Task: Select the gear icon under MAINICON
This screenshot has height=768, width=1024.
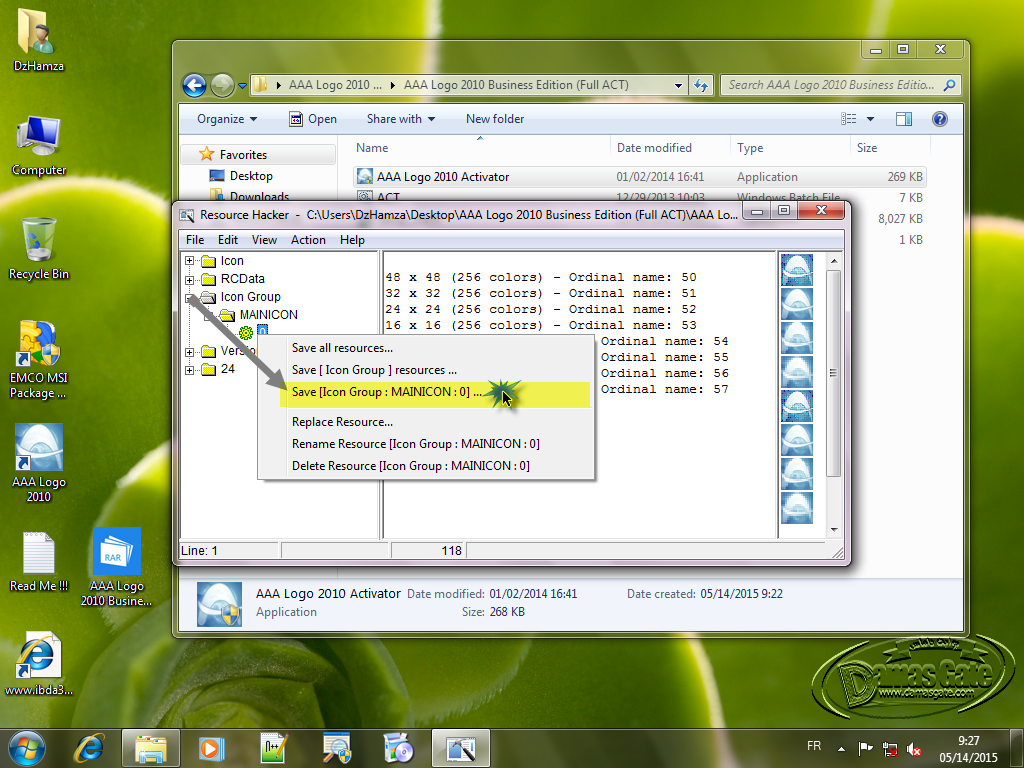Action: [x=246, y=332]
